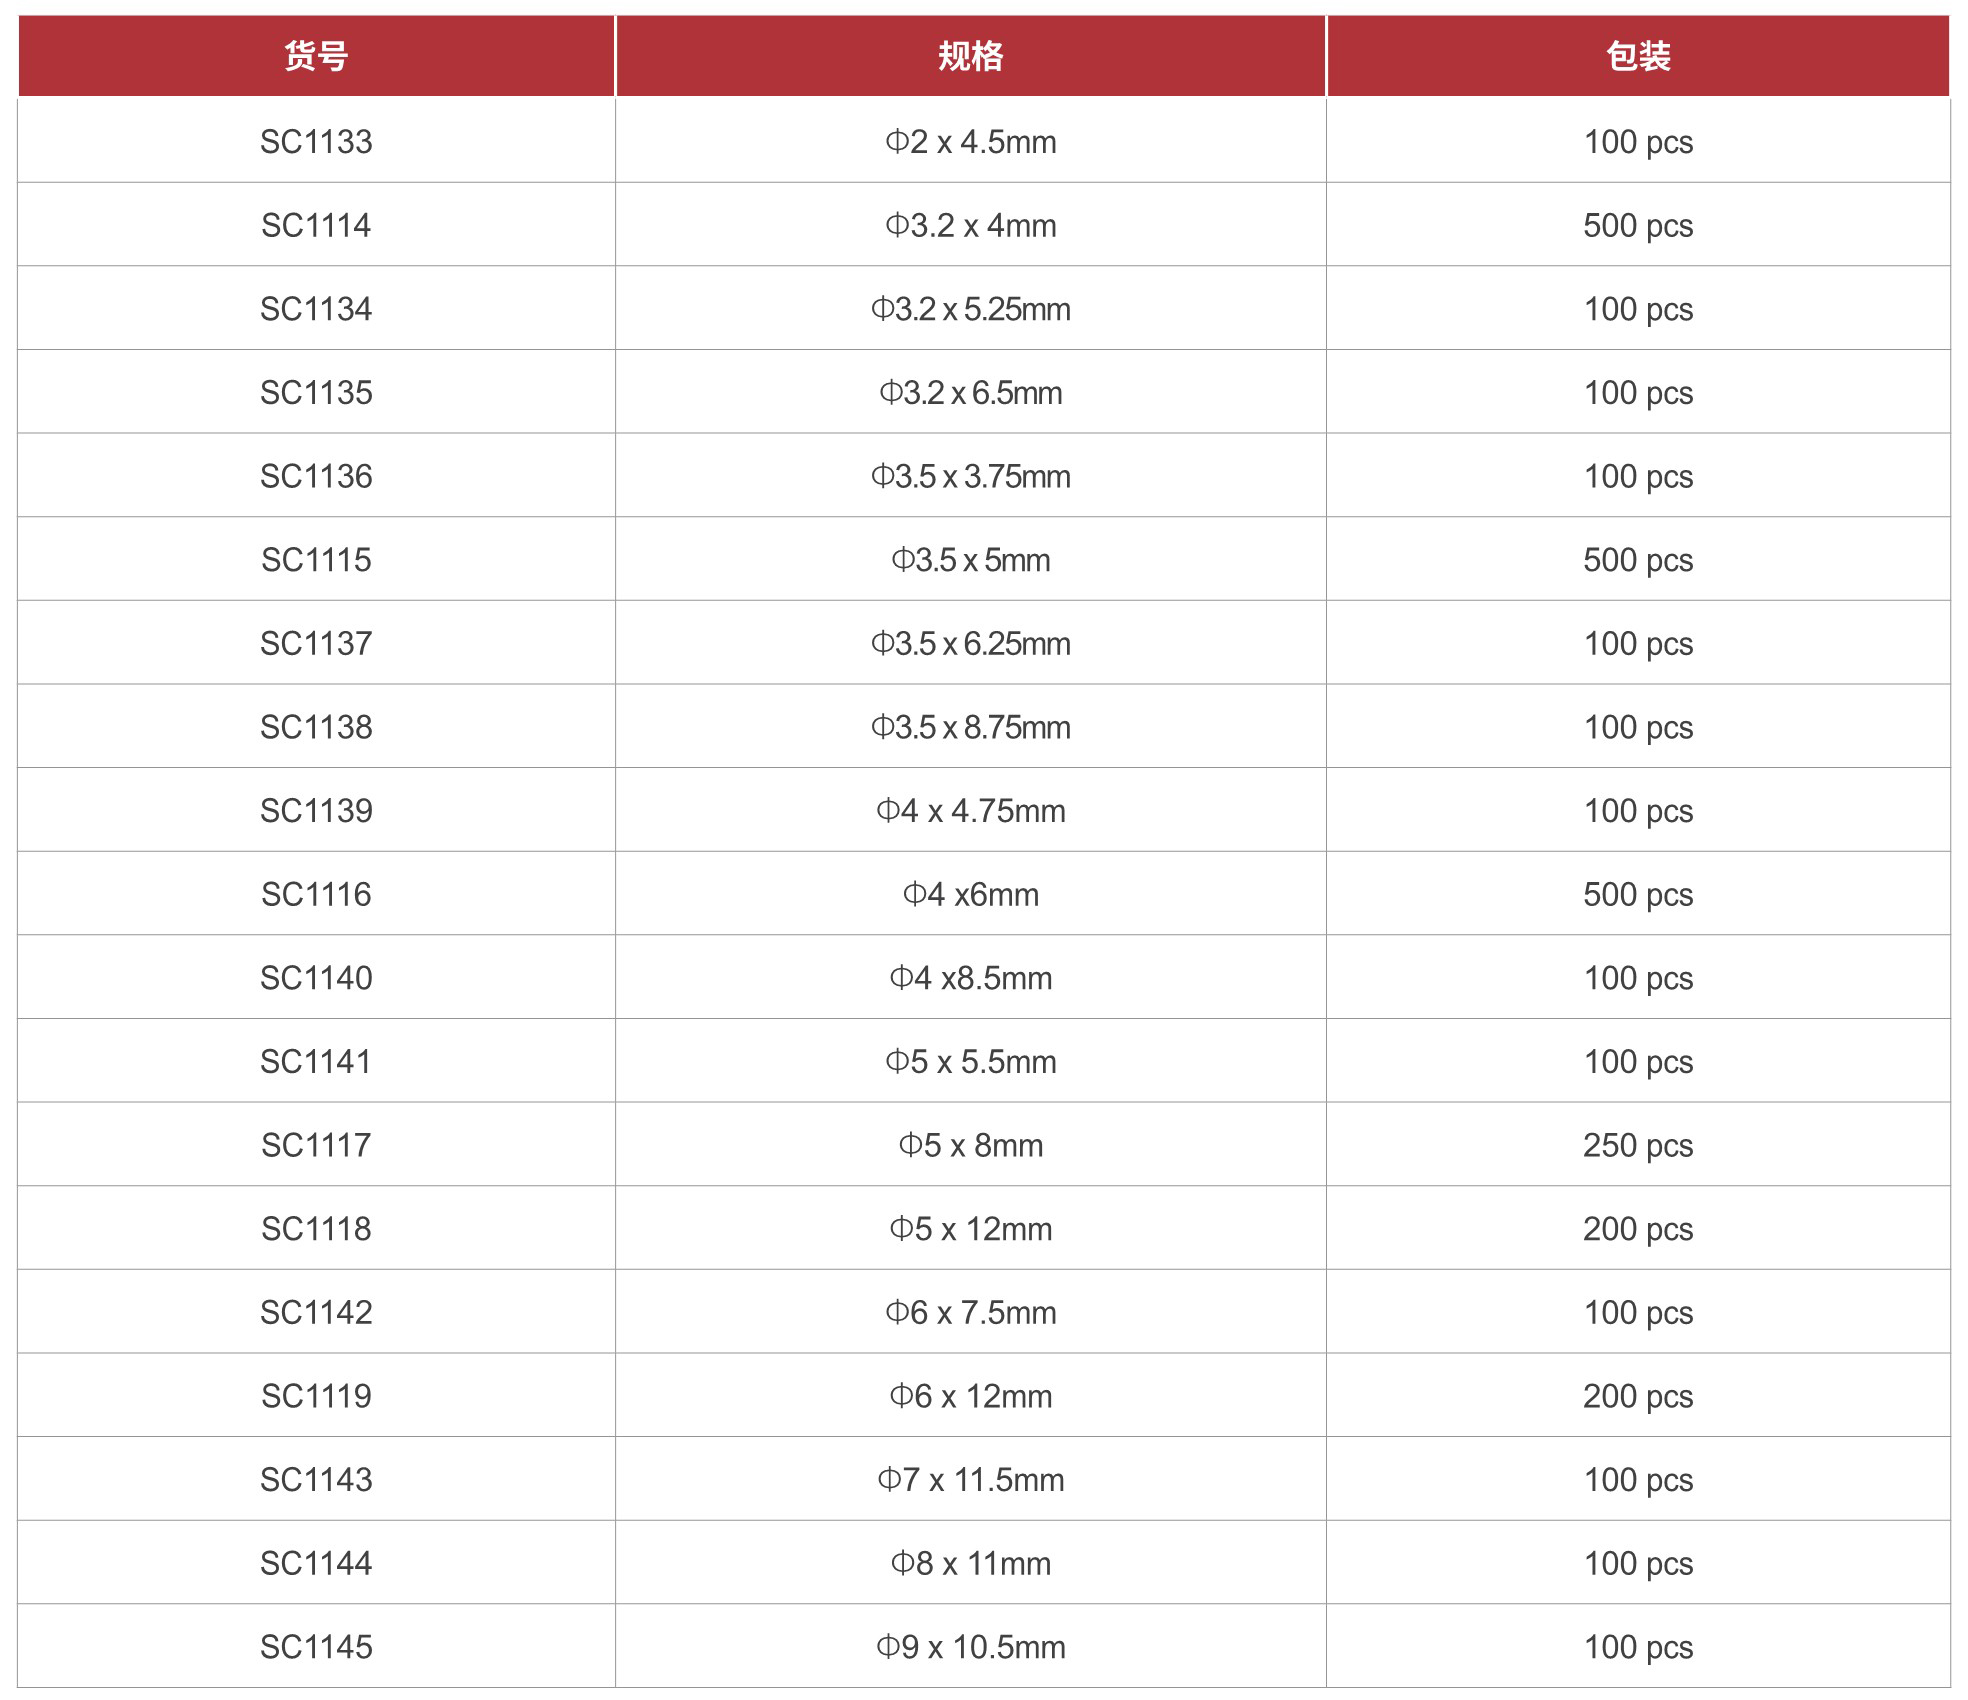
Task: Click the 货号 column header
Action: coord(316,56)
